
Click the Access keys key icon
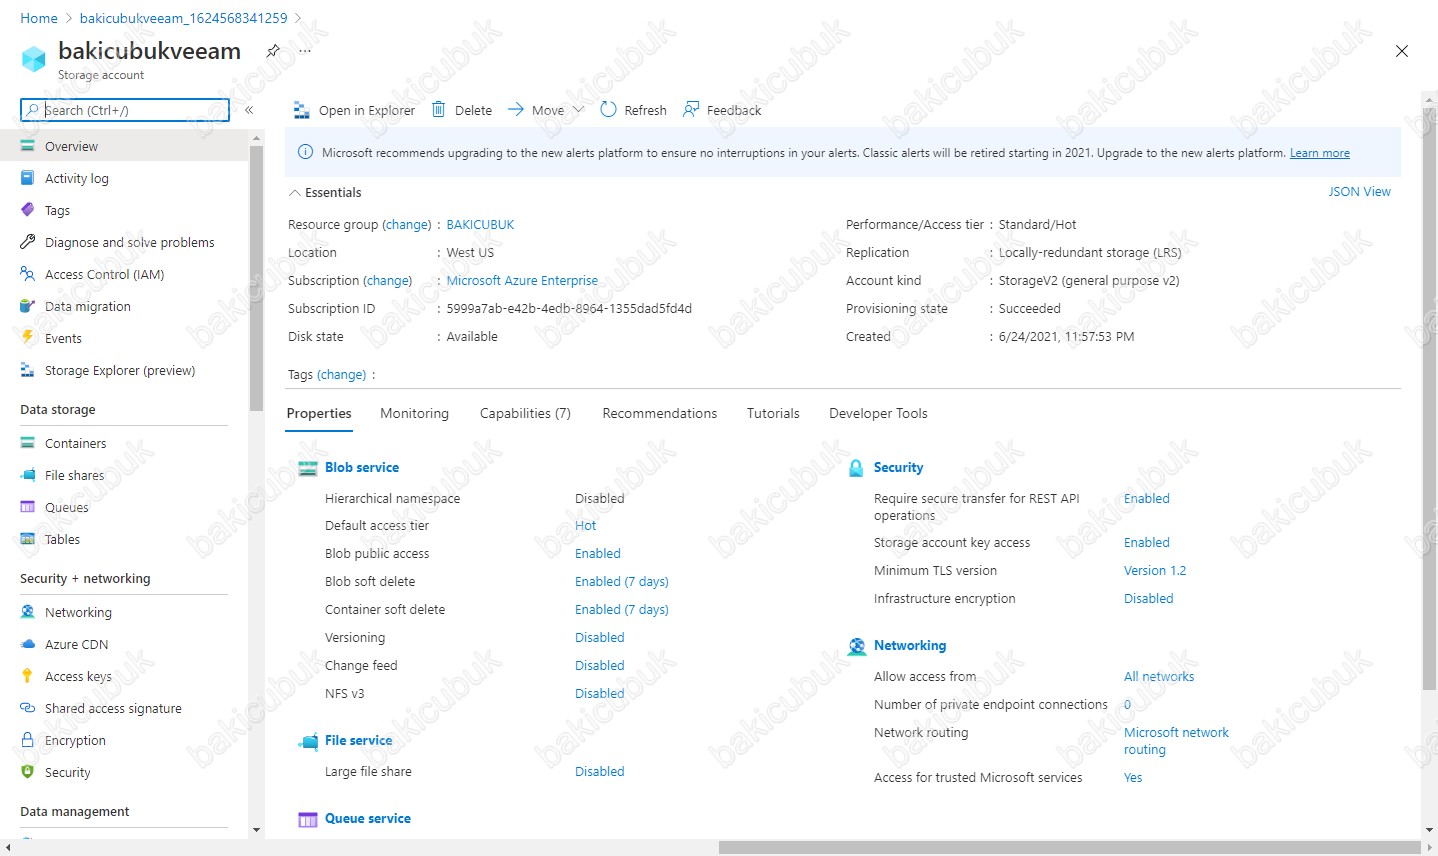pos(28,676)
